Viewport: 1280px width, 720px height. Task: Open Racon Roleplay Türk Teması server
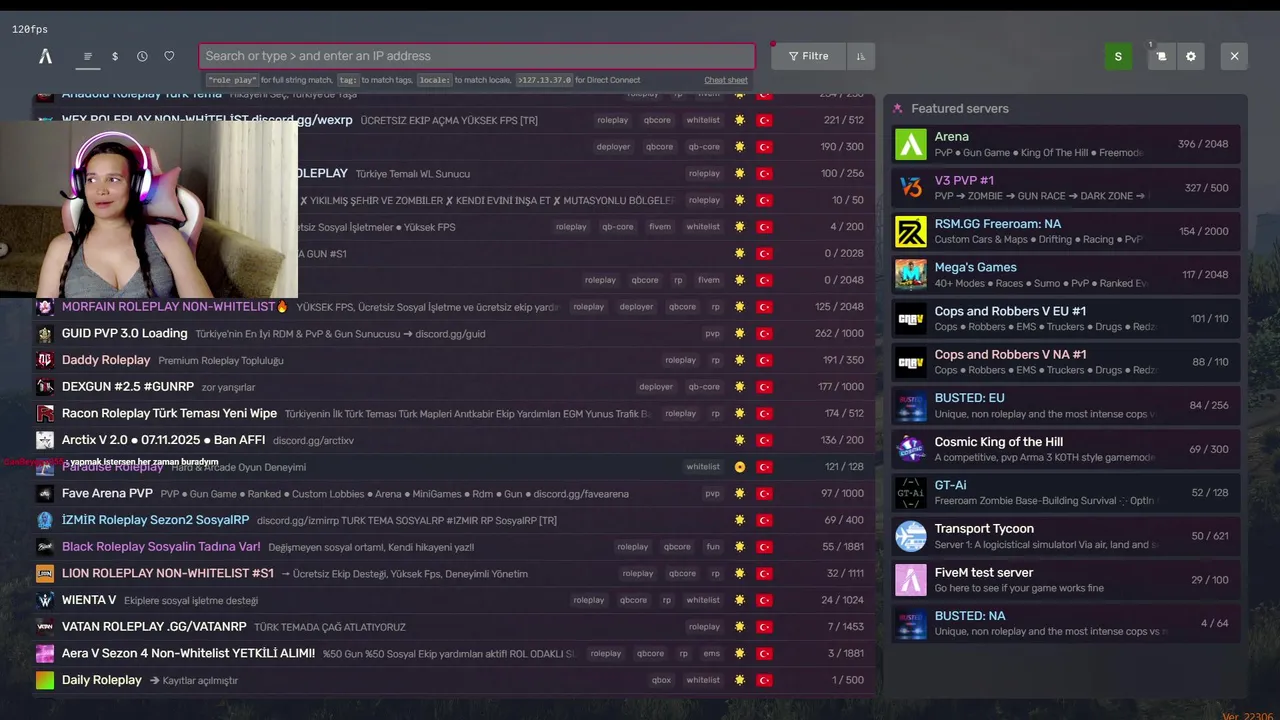coord(454,413)
